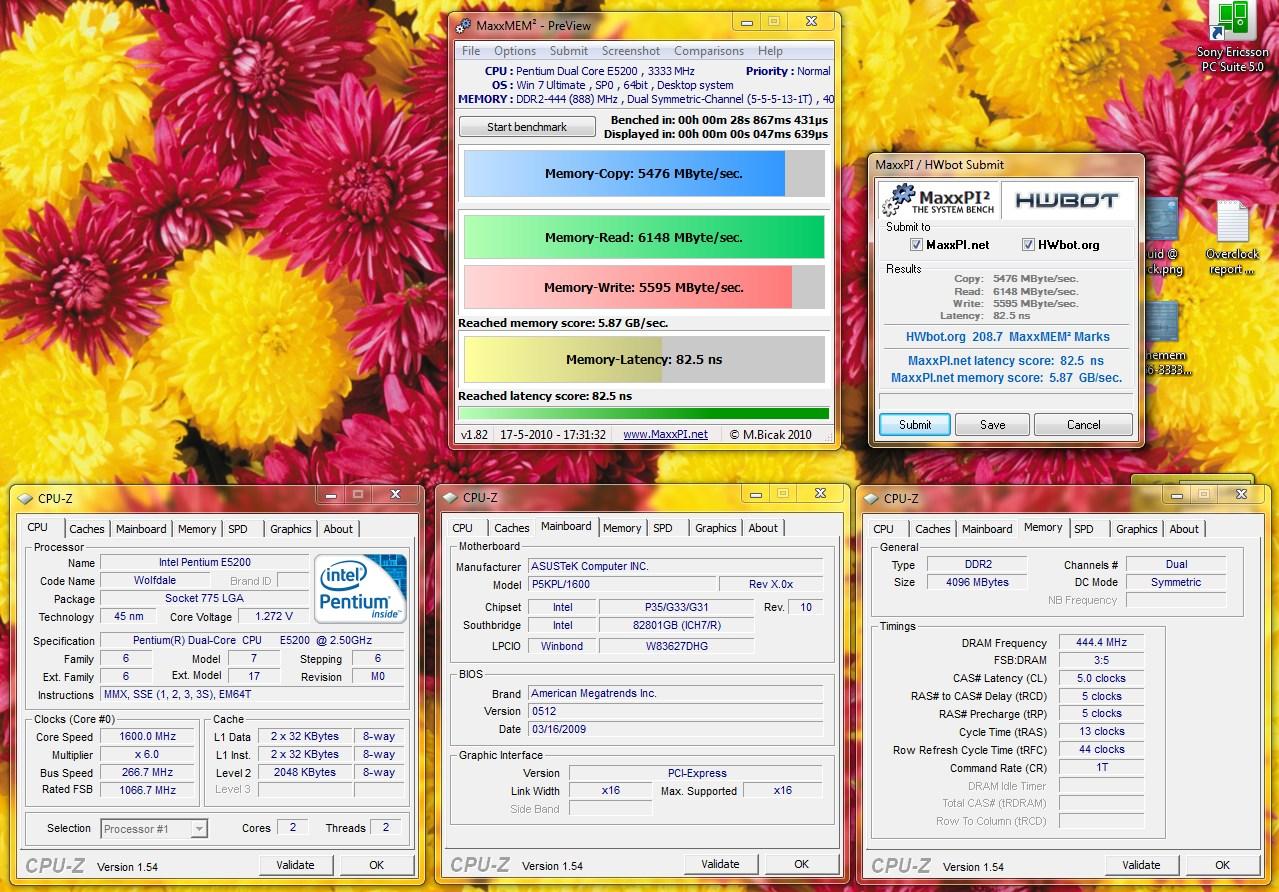Click Submit in MaxxPI / HWbot dialog
The height and width of the screenshot is (892, 1279).
click(x=915, y=425)
